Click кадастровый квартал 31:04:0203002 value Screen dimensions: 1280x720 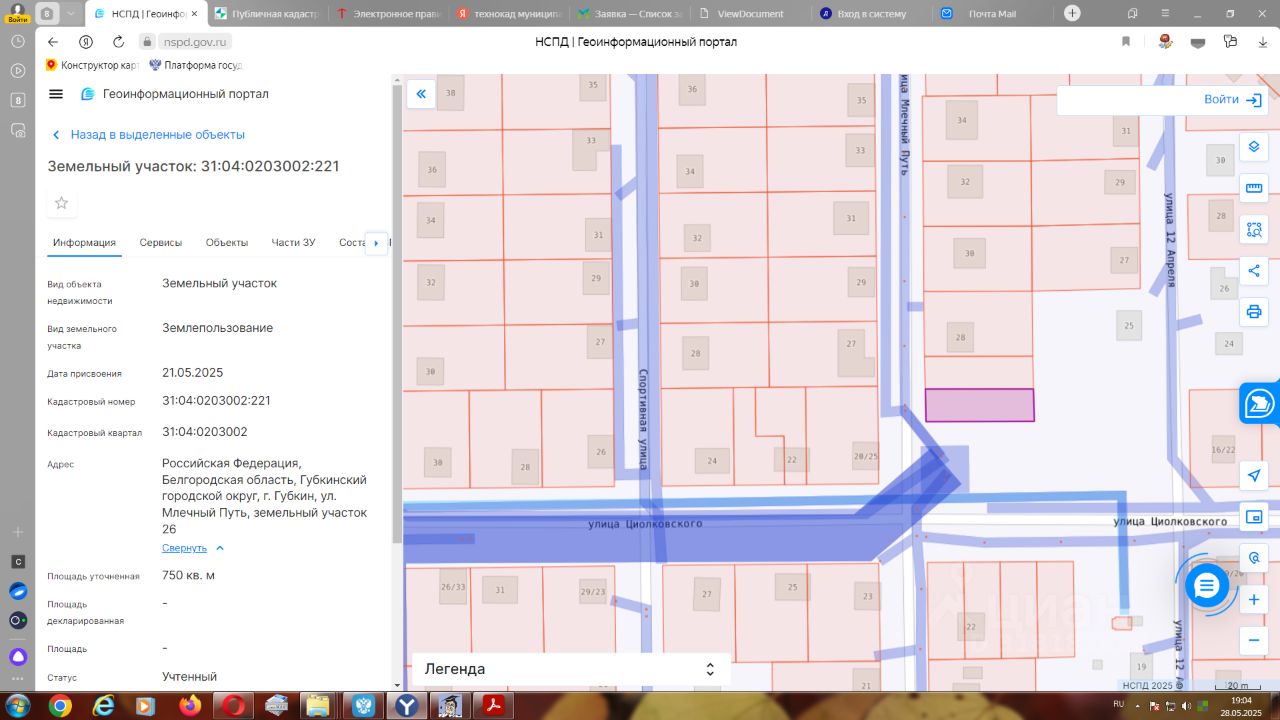click(x=204, y=432)
